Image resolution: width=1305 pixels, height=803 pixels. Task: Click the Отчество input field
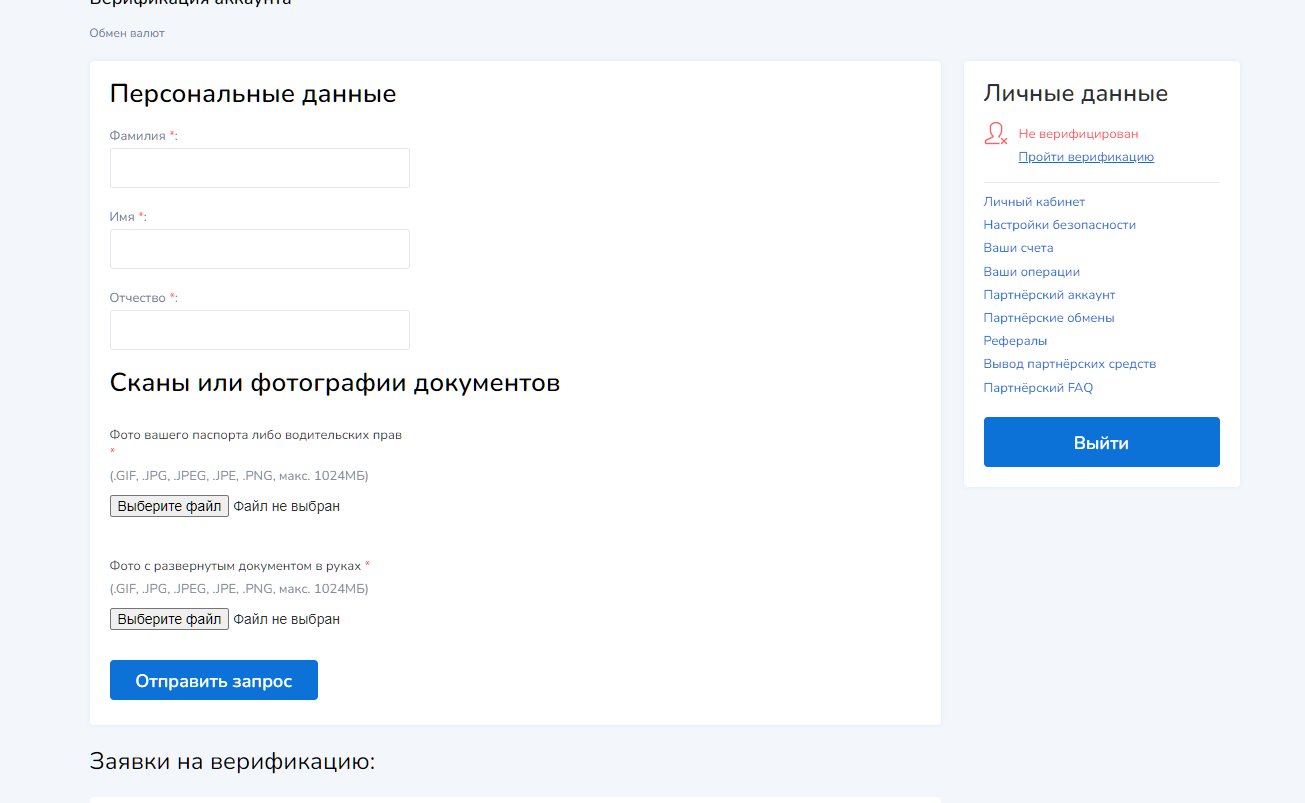260,330
